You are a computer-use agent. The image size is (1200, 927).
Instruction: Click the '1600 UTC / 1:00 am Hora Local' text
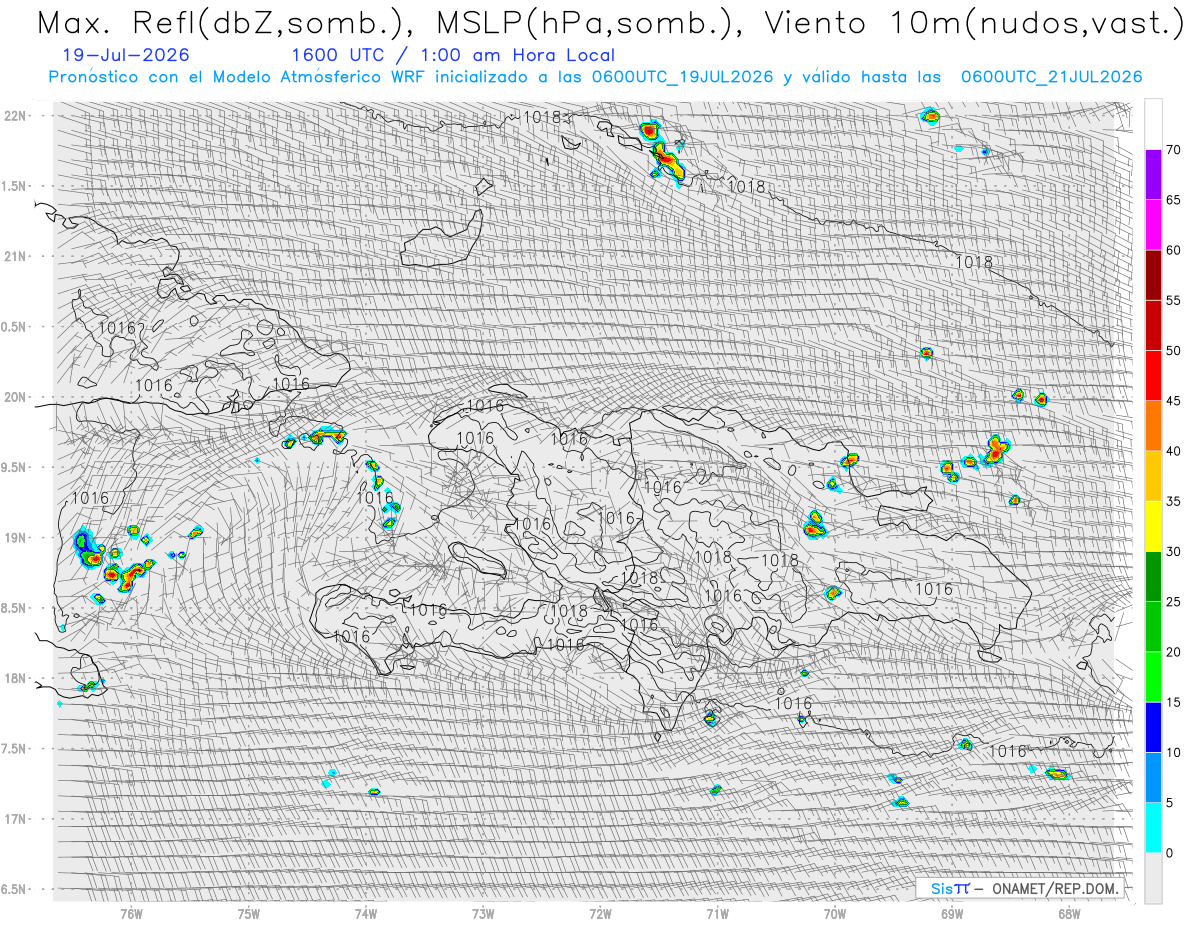453,55
